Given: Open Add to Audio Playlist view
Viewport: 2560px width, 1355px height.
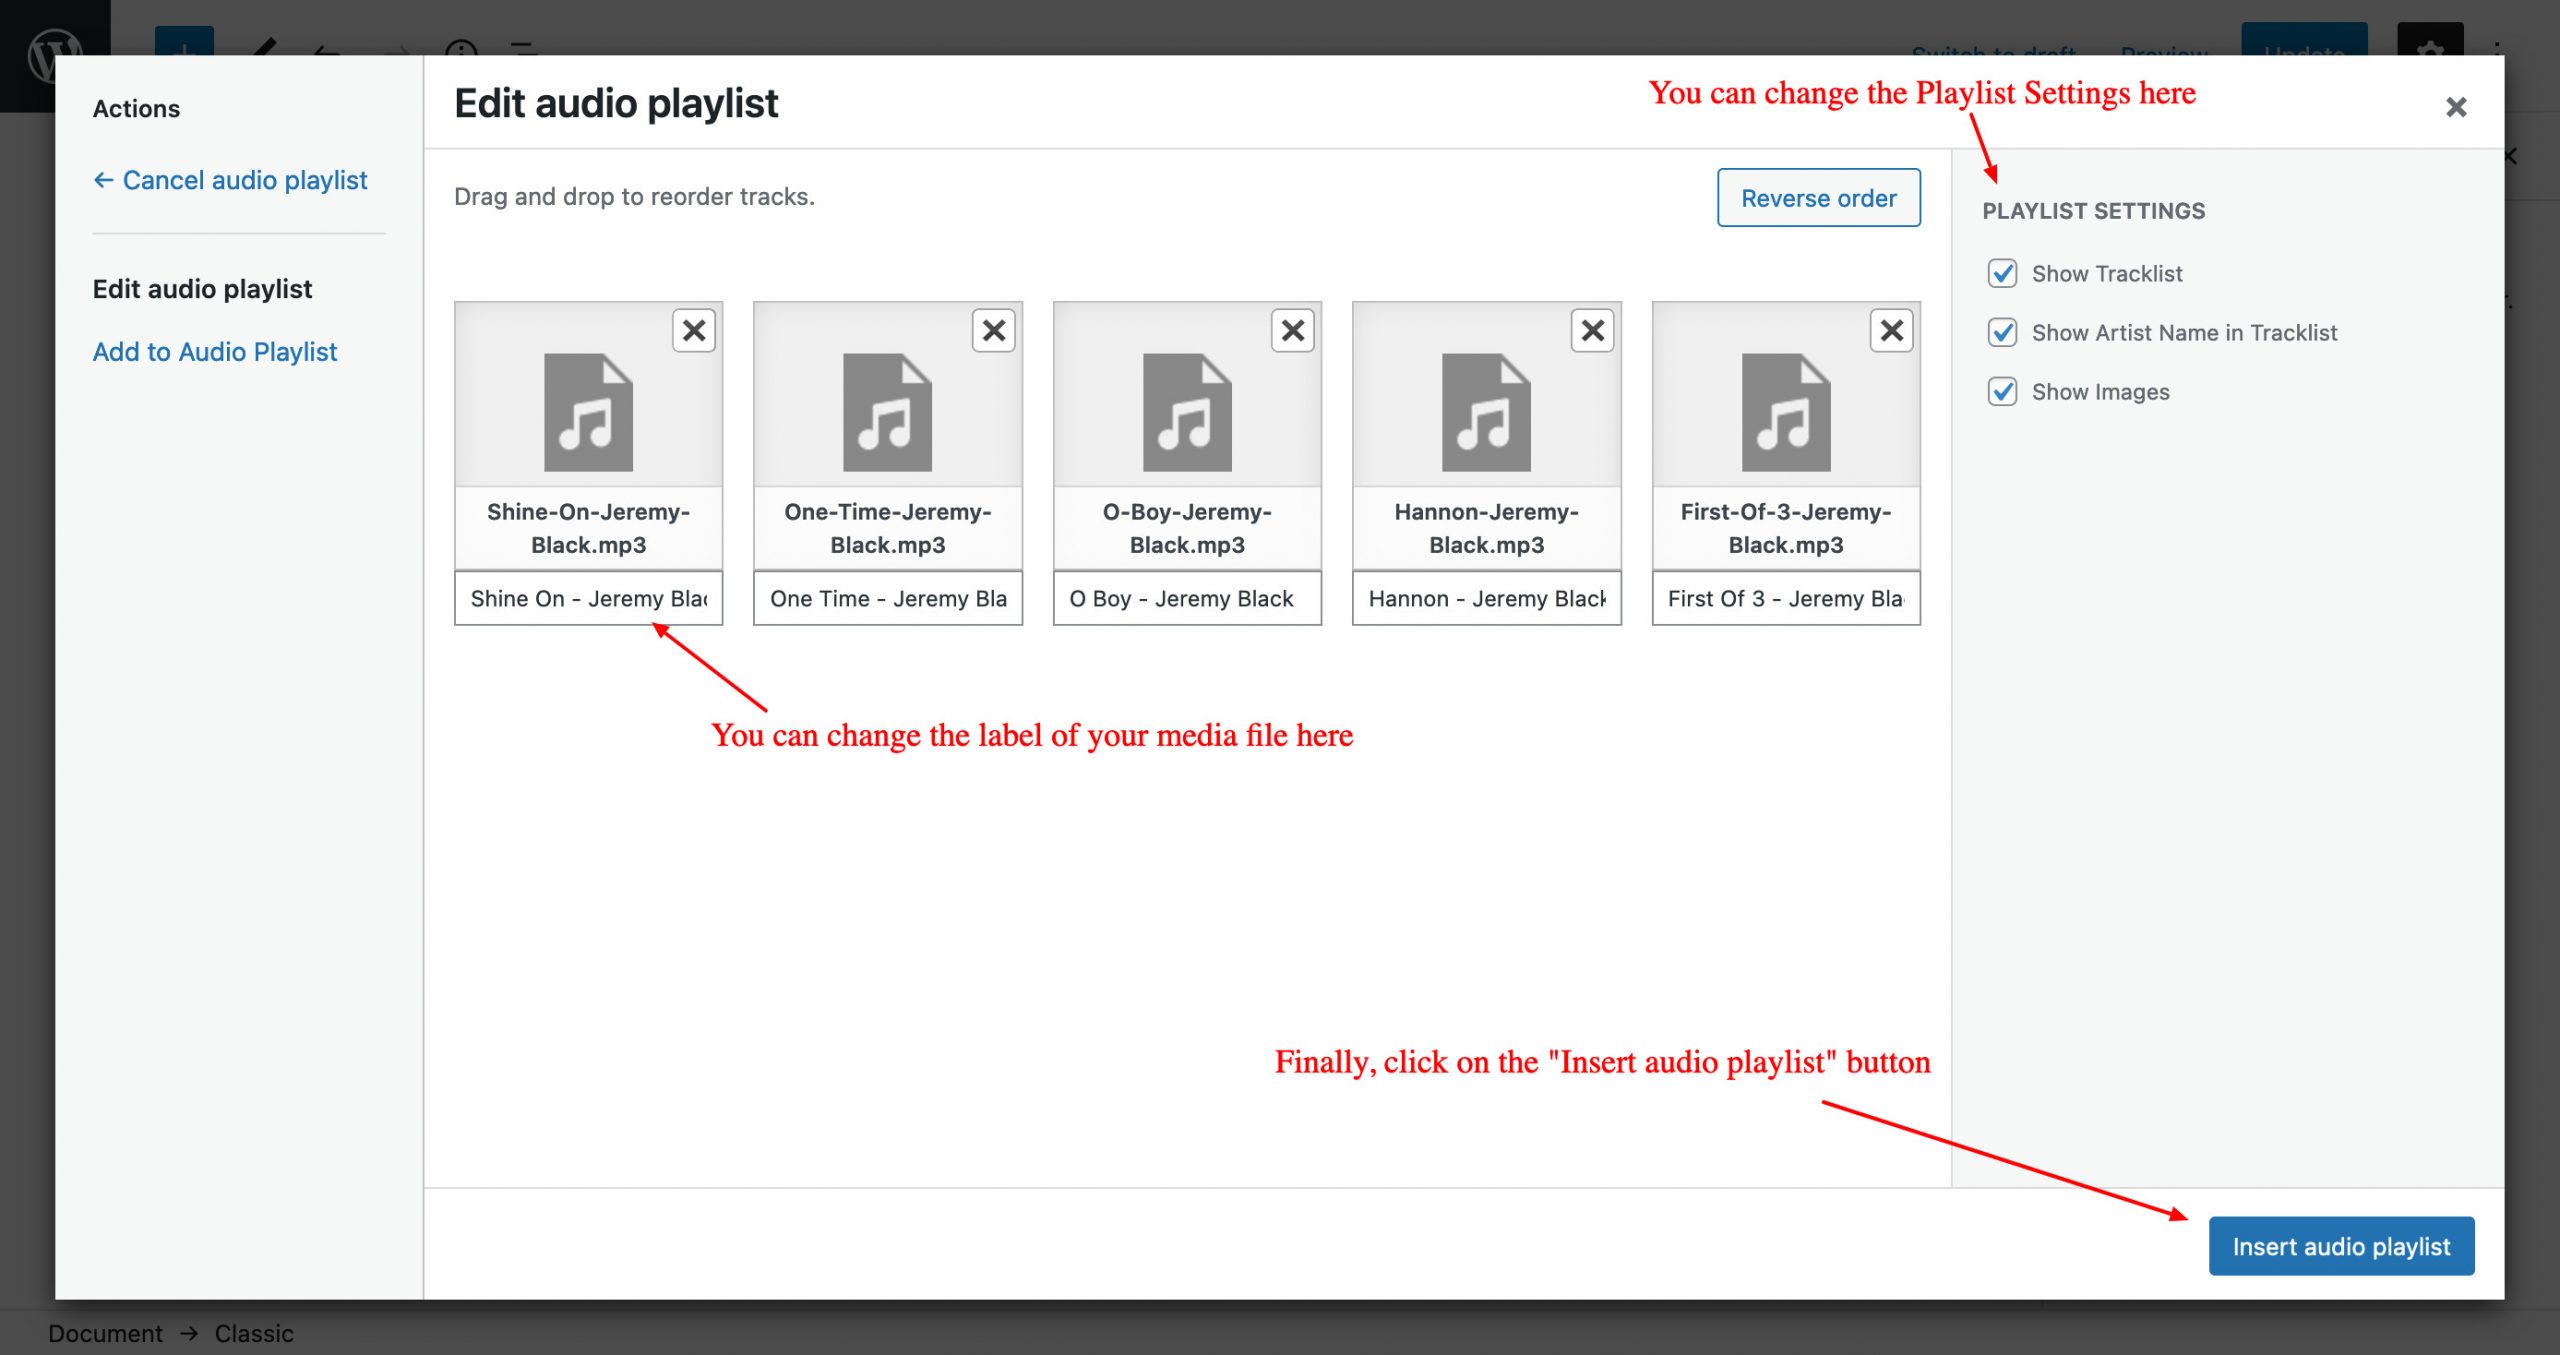Looking at the screenshot, I should coord(215,352).
